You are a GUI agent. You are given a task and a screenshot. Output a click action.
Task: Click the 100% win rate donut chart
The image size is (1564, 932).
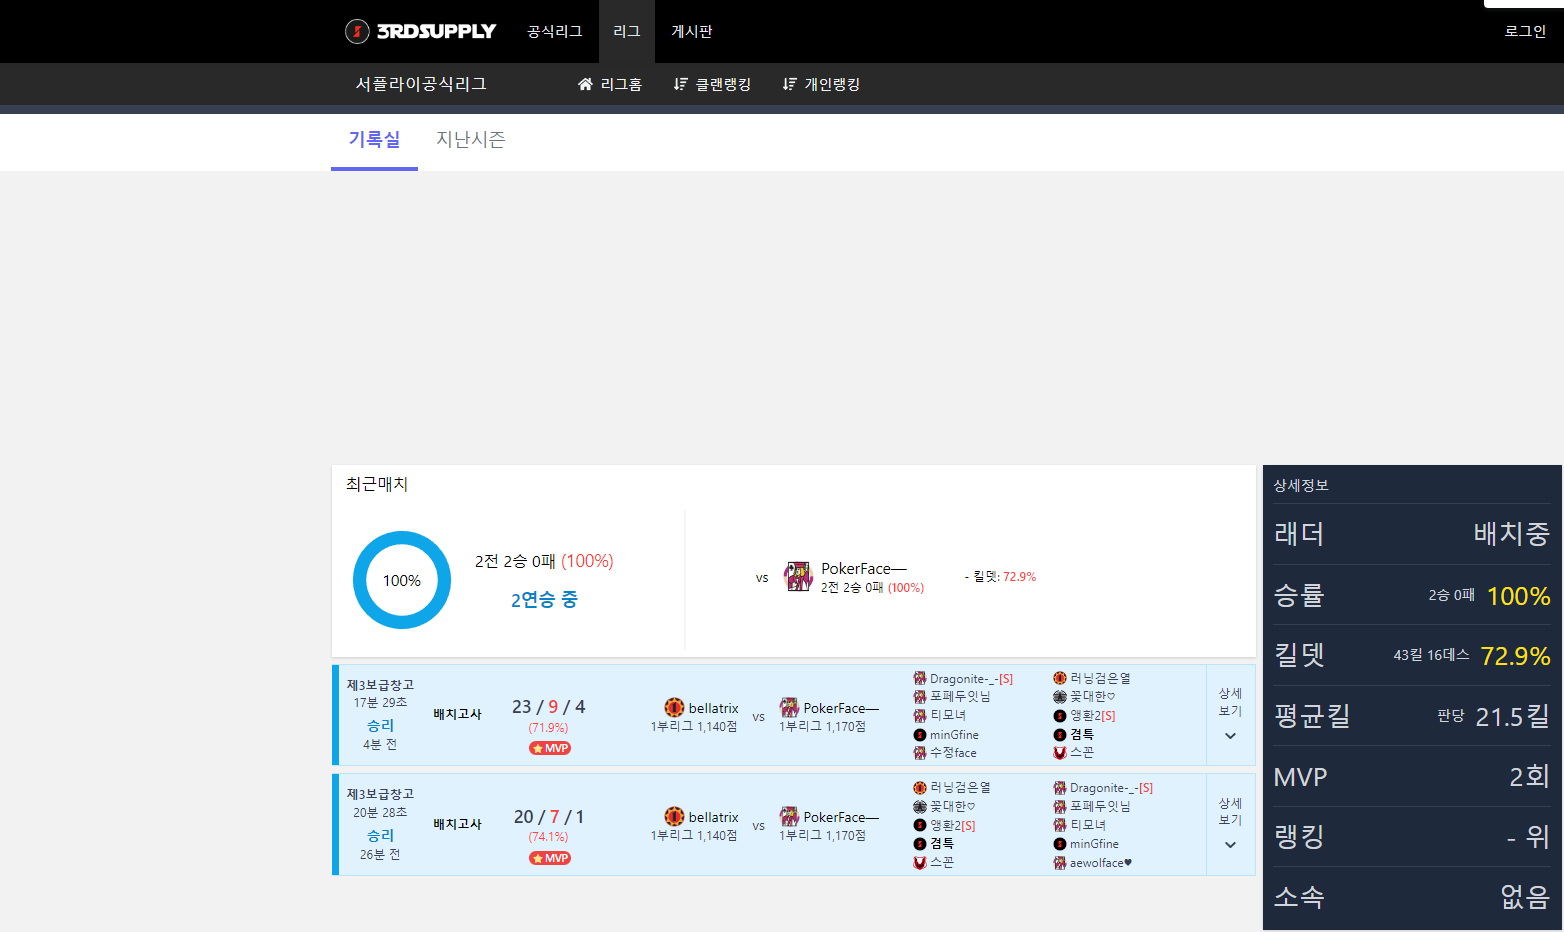click(x=402, y=580)
